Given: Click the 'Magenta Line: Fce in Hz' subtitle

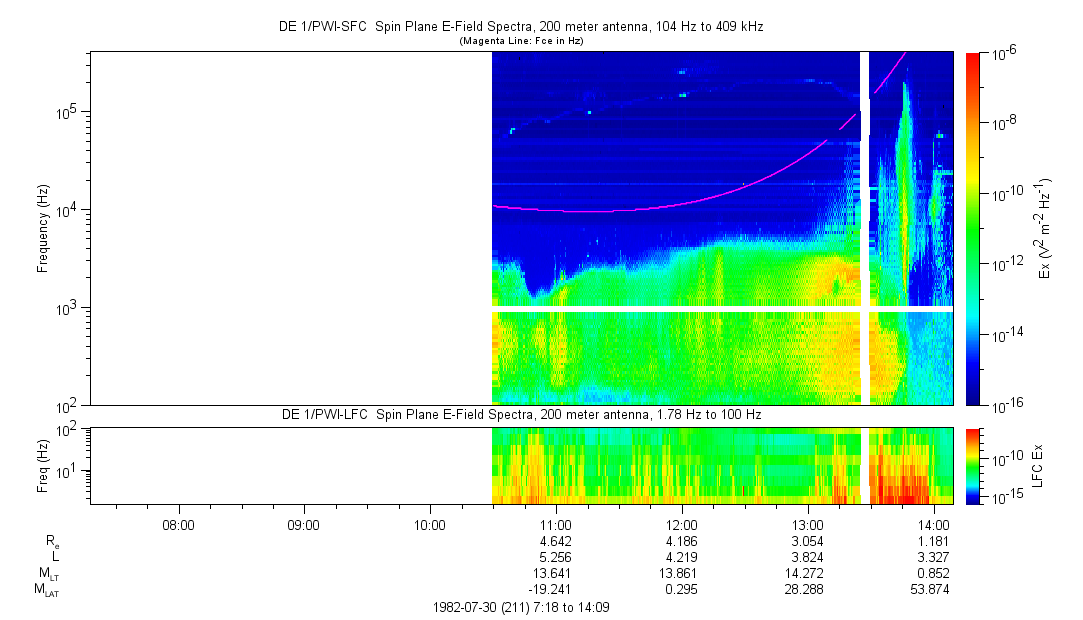Looking at the screenshot, I should pos(520,41).
